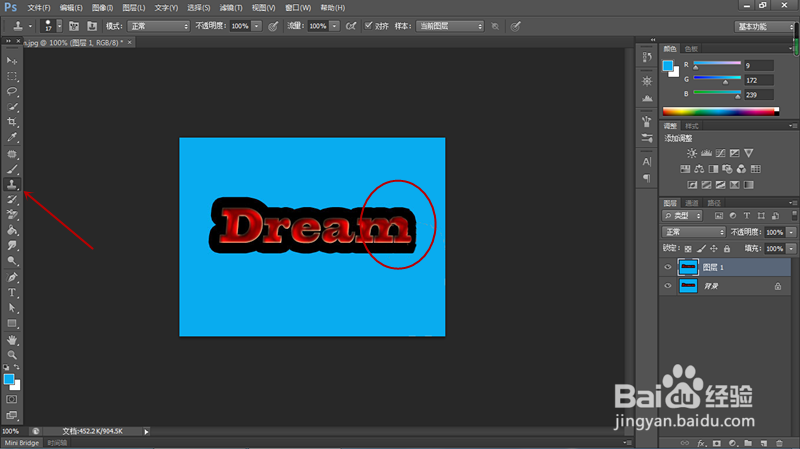
Task: Swap foreground and background colors
Action: click(17, 367)
